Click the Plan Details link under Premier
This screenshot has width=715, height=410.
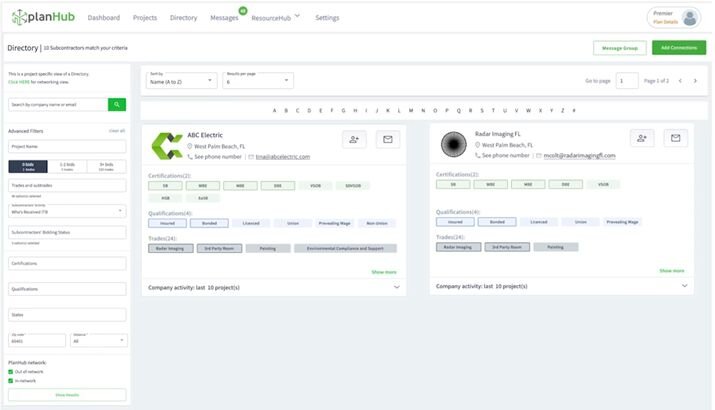click(665, 22)
